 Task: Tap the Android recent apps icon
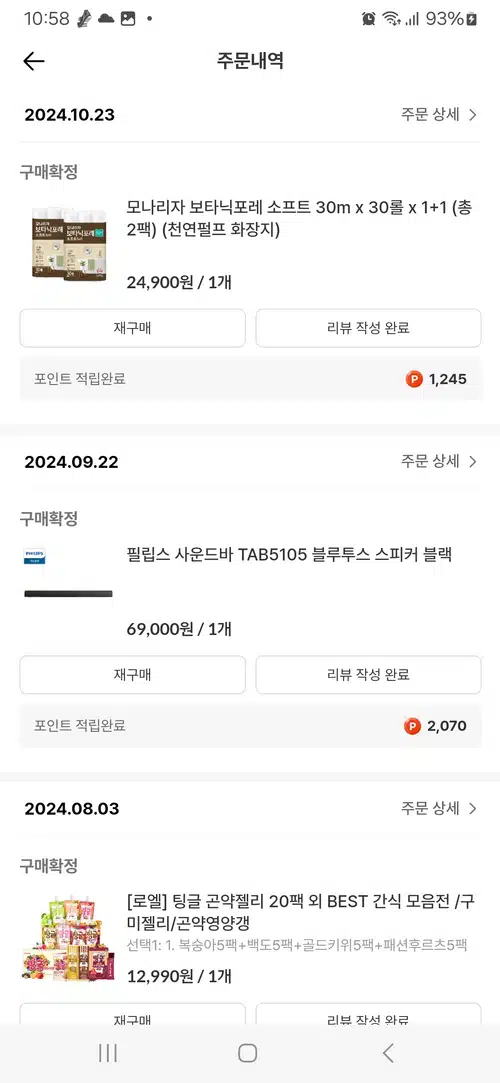coord(108,1053)
